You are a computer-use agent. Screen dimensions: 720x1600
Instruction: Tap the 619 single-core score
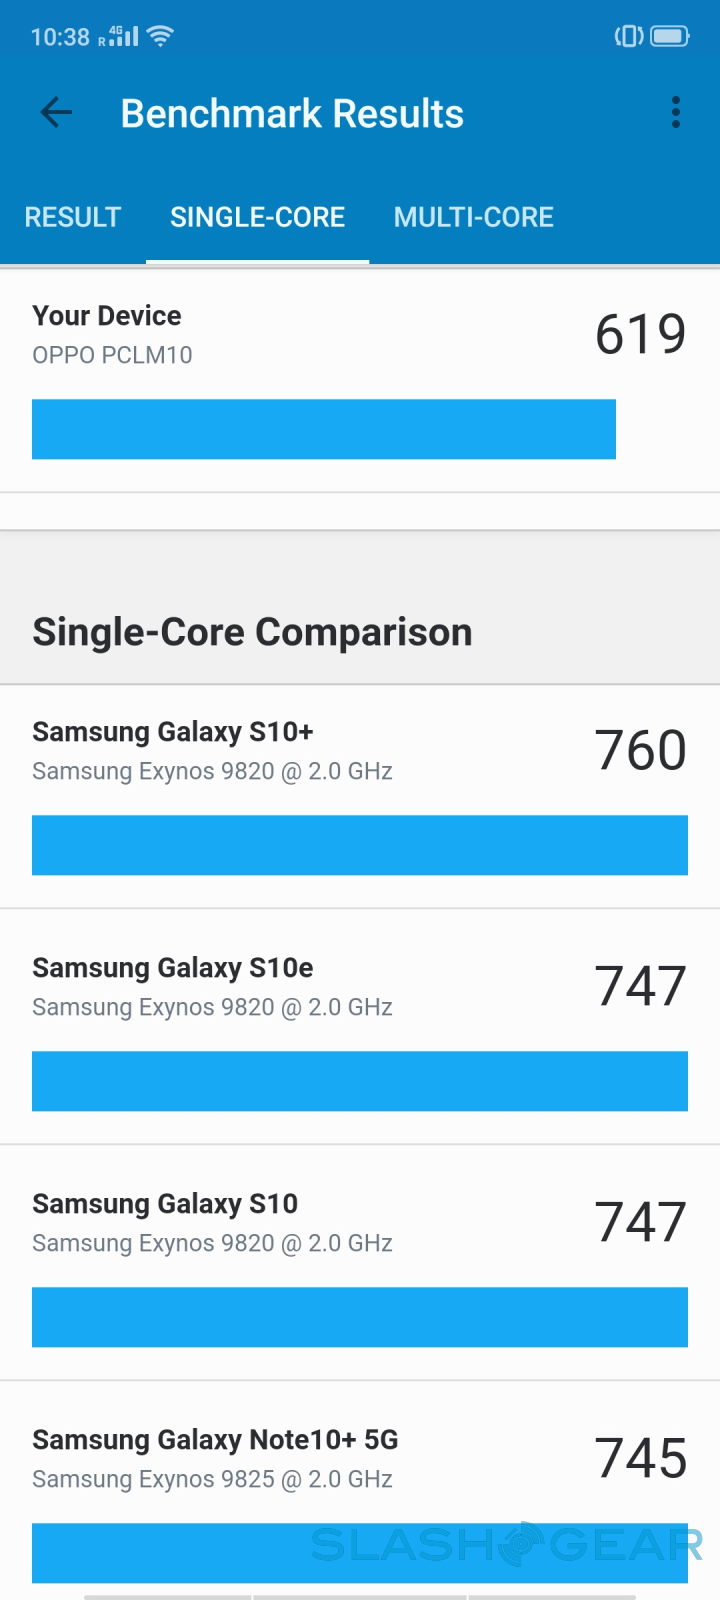(640, 334)
